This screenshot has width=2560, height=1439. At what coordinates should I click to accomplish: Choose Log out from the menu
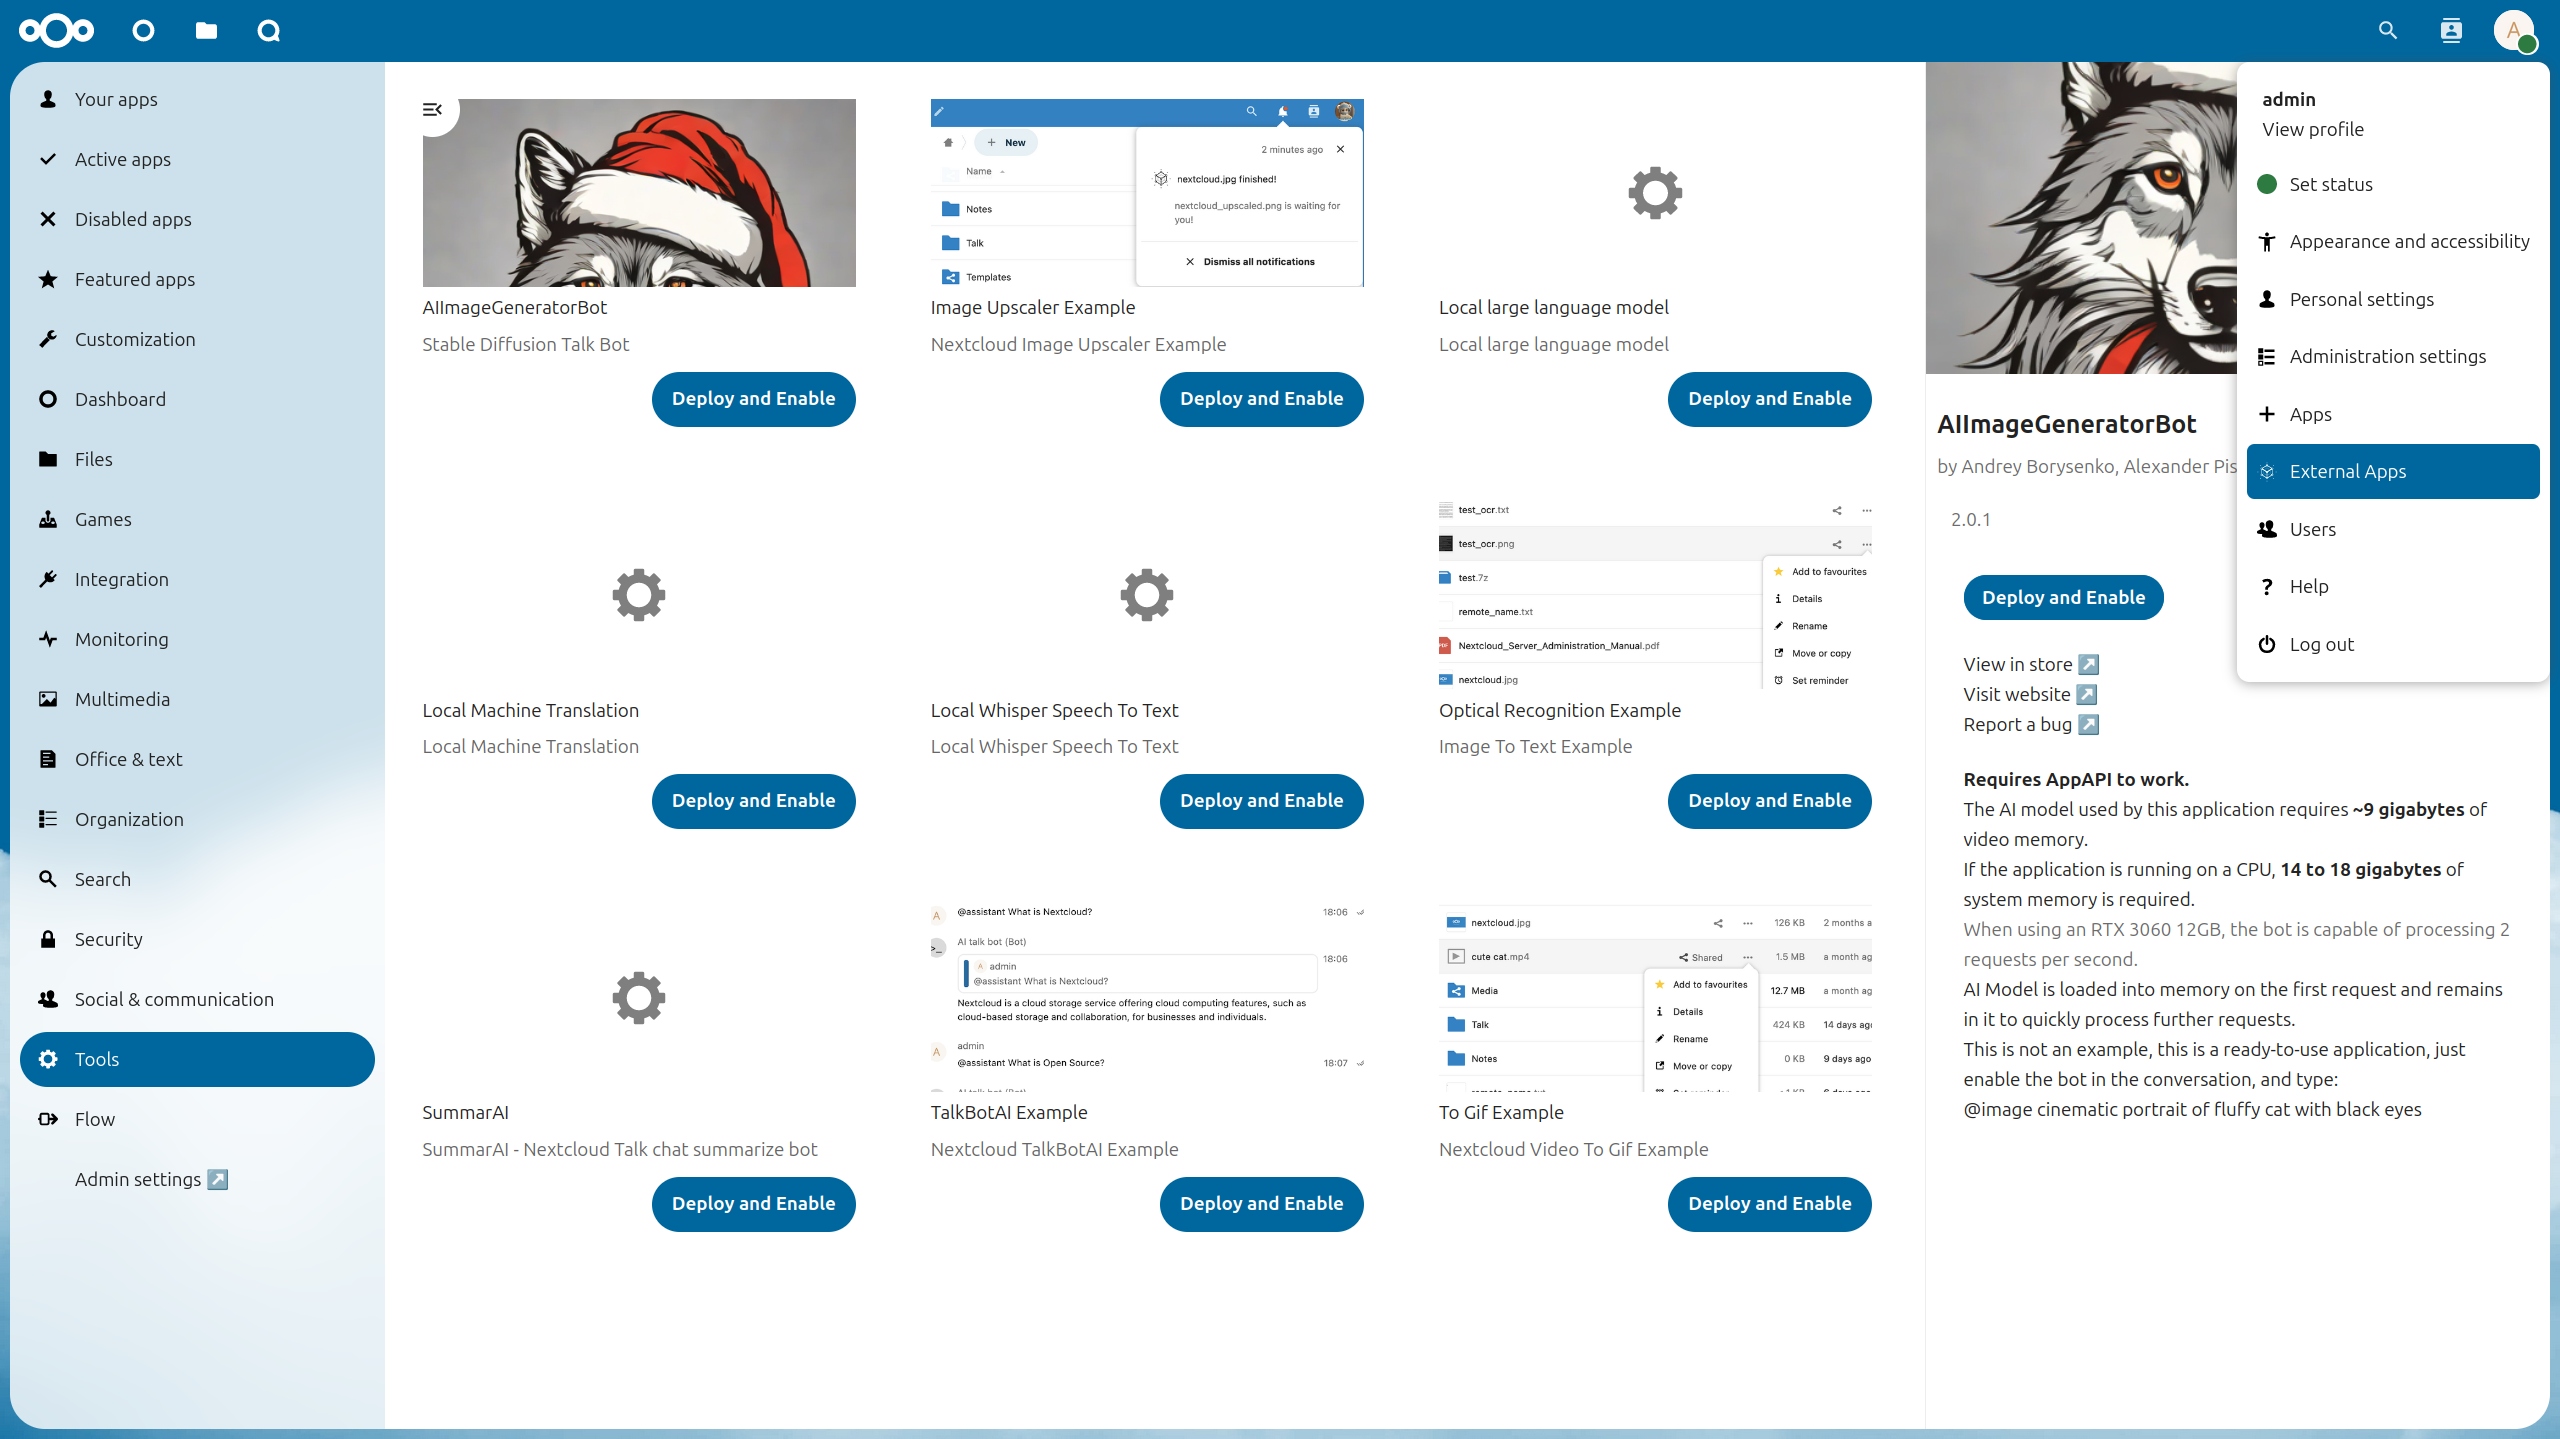(2321, 645)
